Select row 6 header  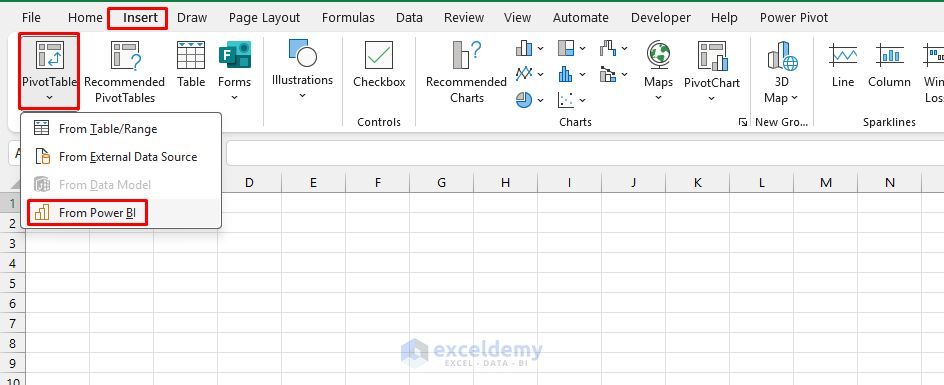point(13,303)
